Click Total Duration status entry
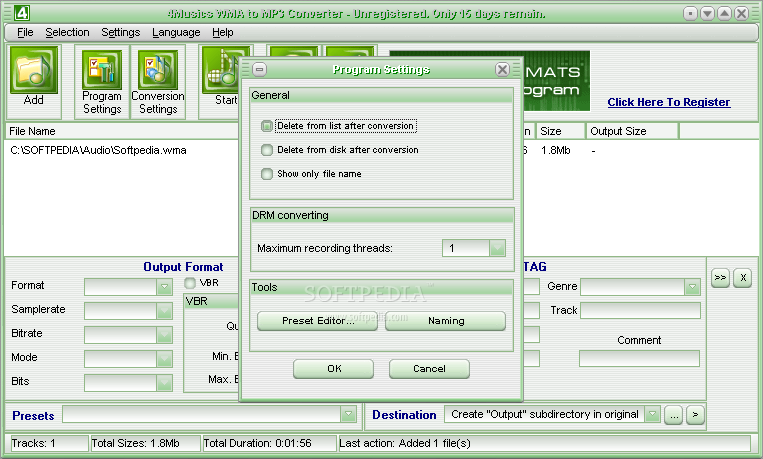 pyautogui.click(x=269, y=443)
